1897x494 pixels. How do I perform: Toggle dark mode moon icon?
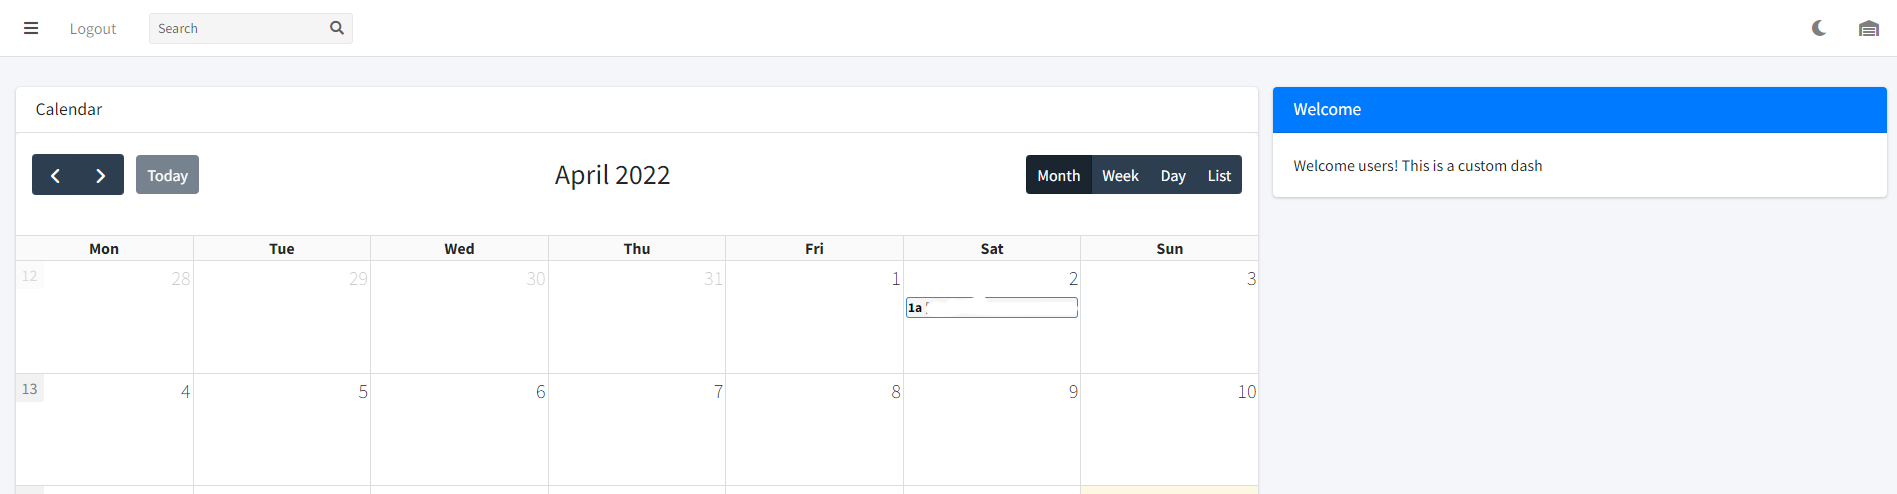point(1819,28)
